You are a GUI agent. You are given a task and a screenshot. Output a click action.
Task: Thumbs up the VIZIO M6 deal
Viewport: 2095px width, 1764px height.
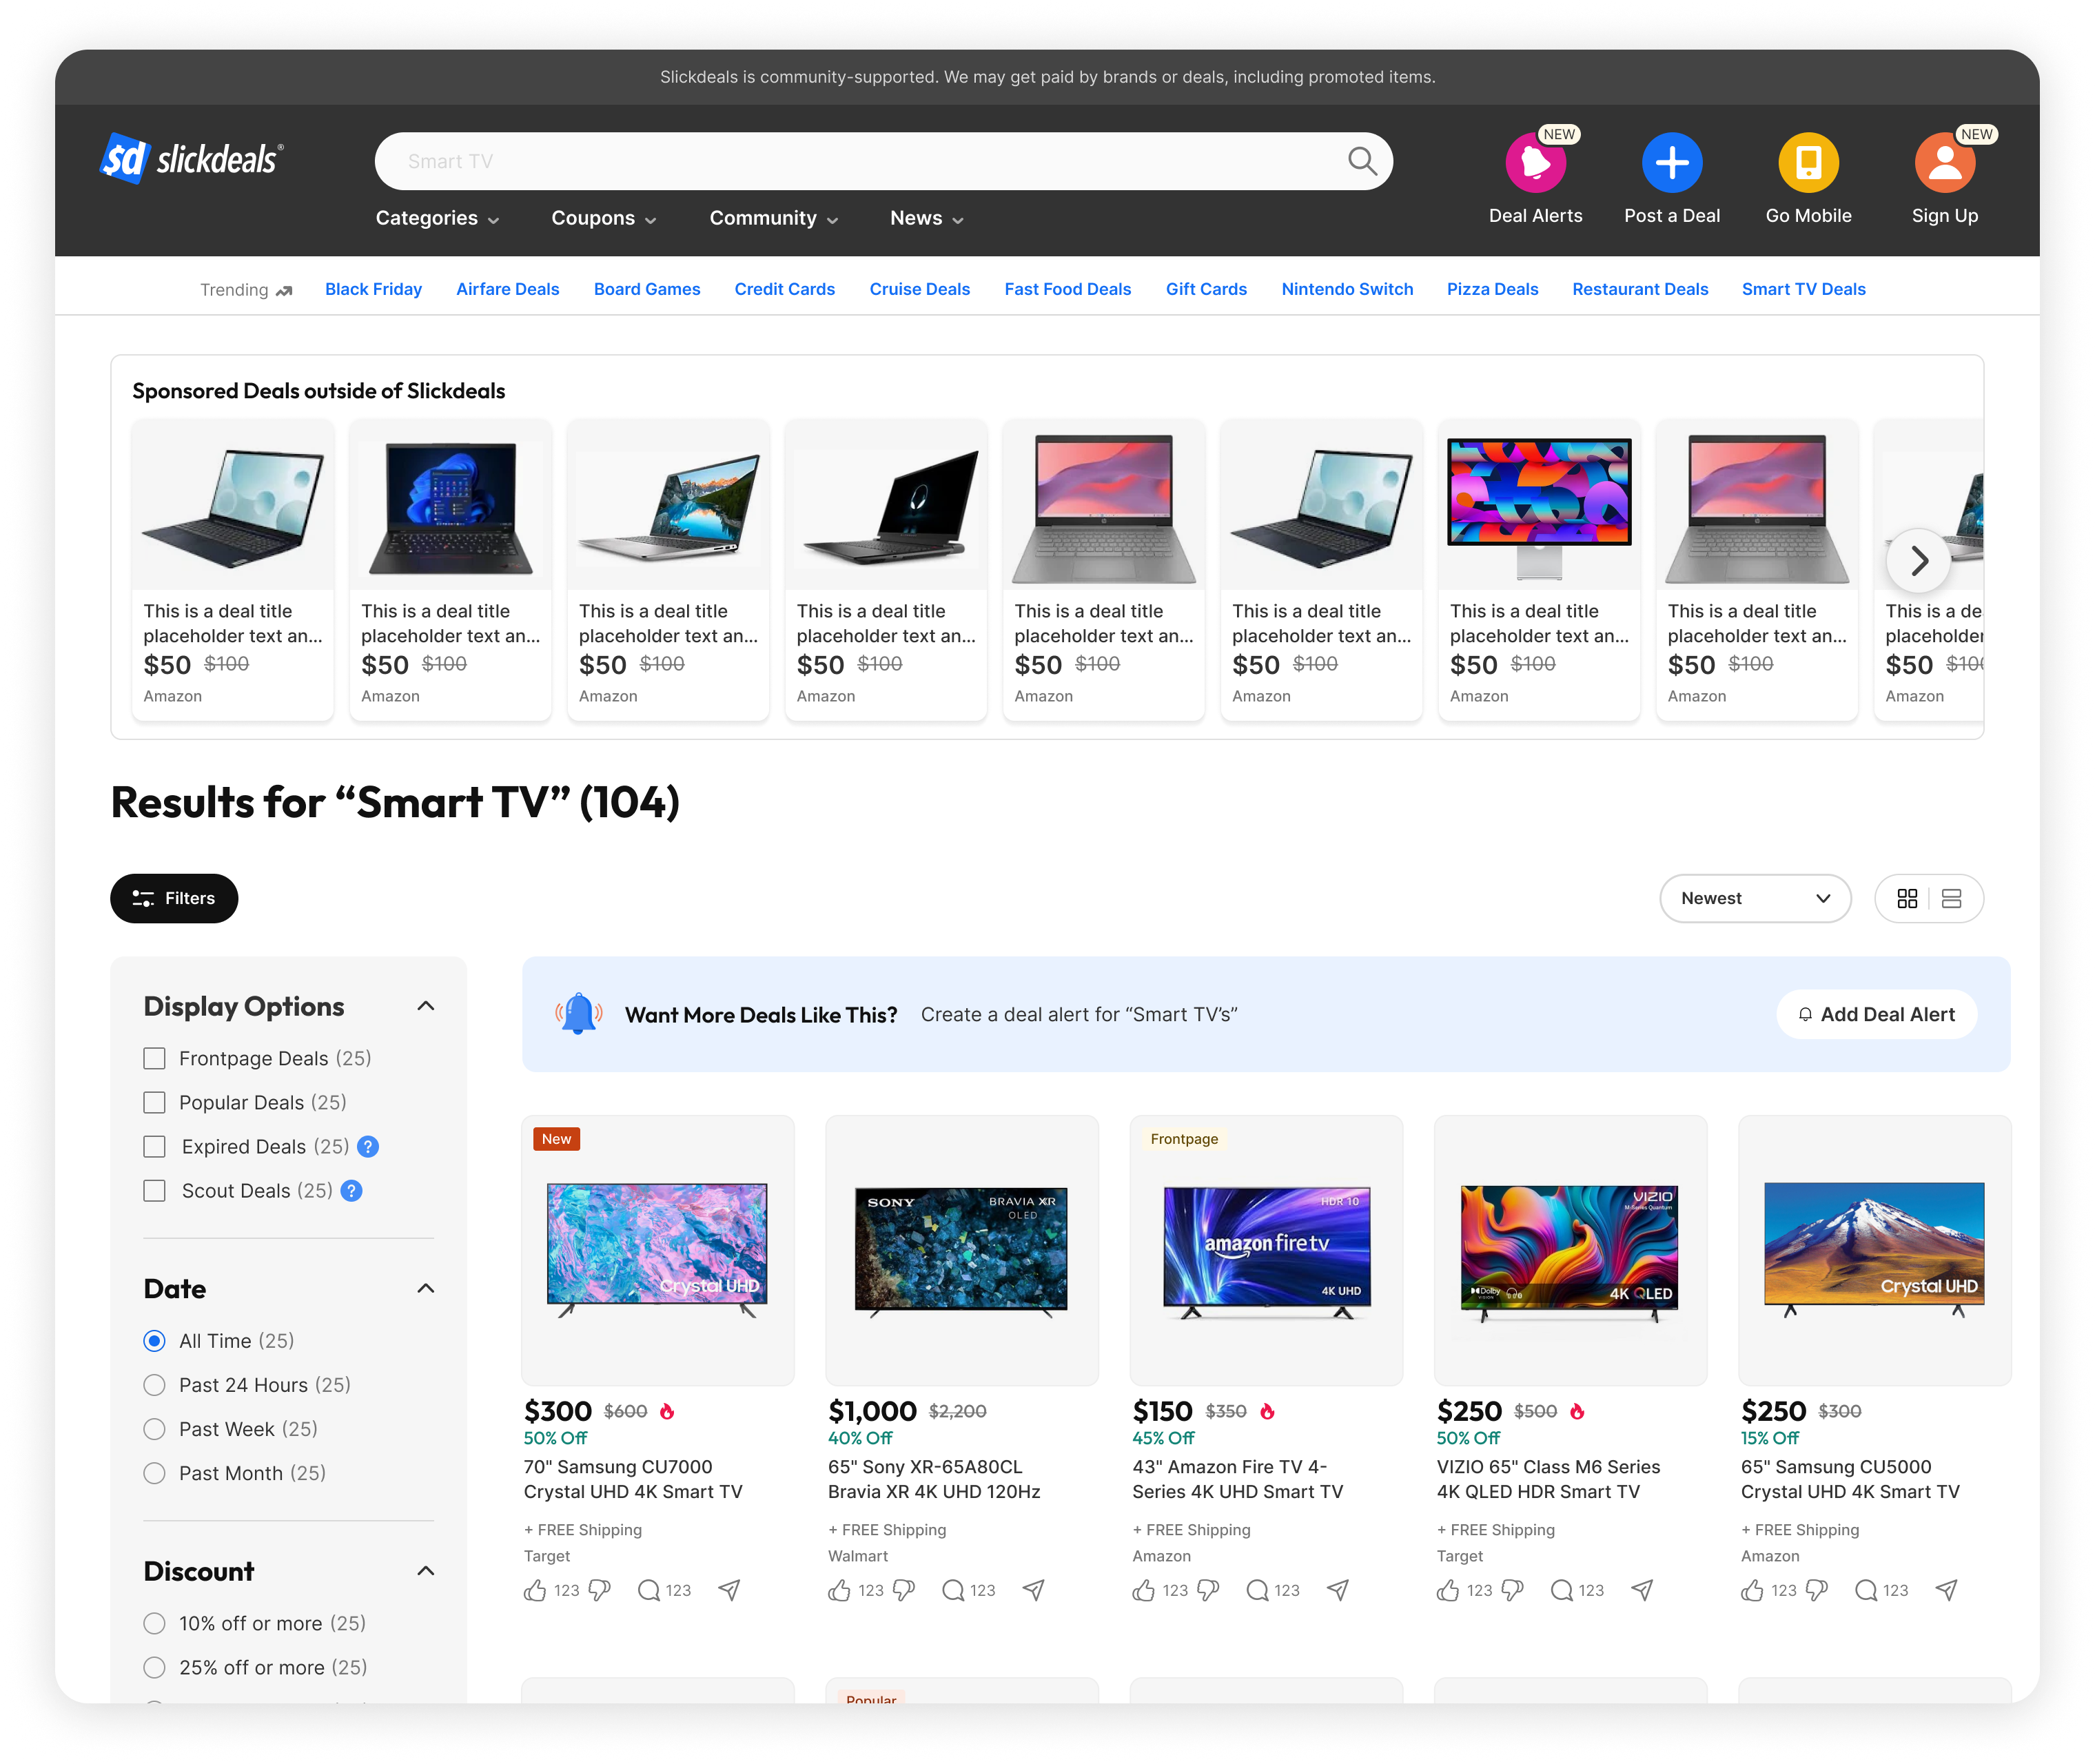[1448, 1590]
